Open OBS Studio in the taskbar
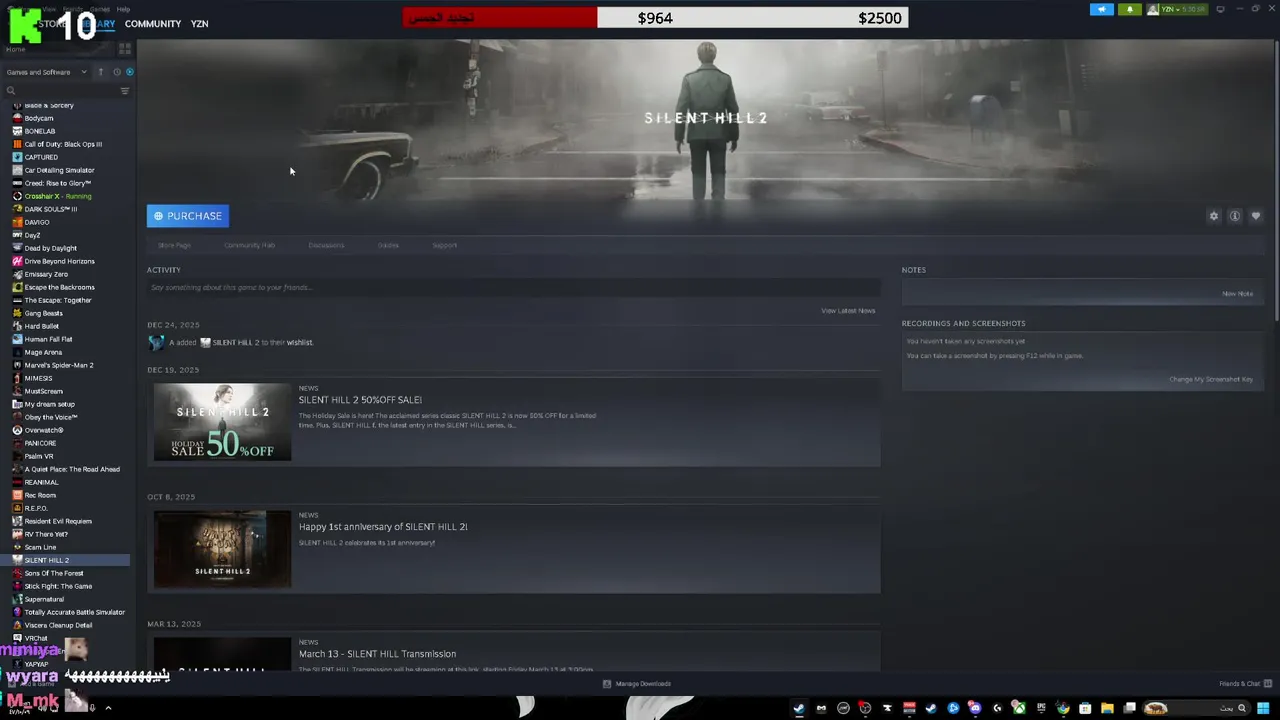Image resolution: width=1280 pixels, height=720 pixels. (864, 708)
